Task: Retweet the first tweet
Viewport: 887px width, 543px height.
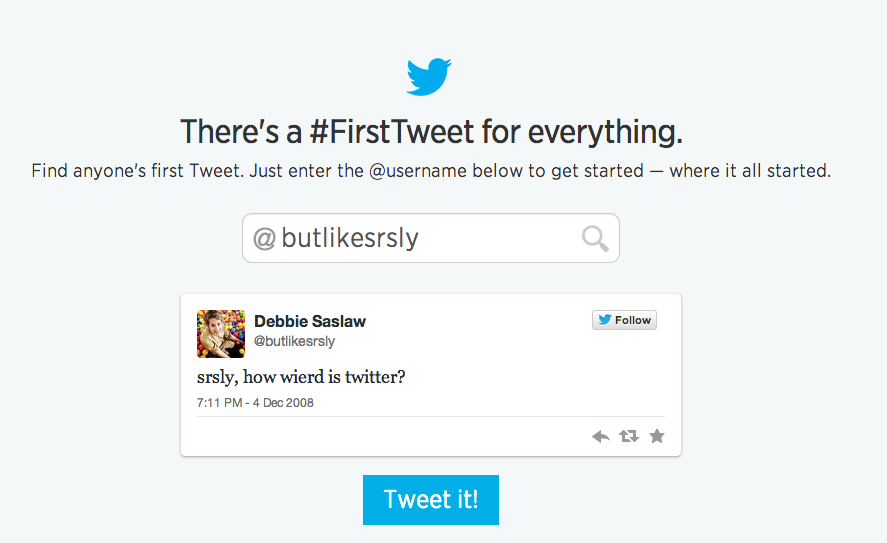Action: pyautogui.click(x=629, y=436)
